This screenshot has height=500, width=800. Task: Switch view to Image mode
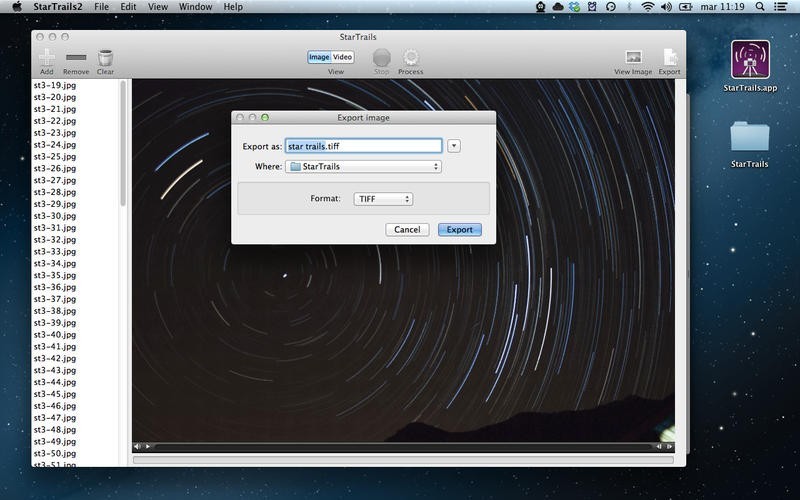point(319,57)
